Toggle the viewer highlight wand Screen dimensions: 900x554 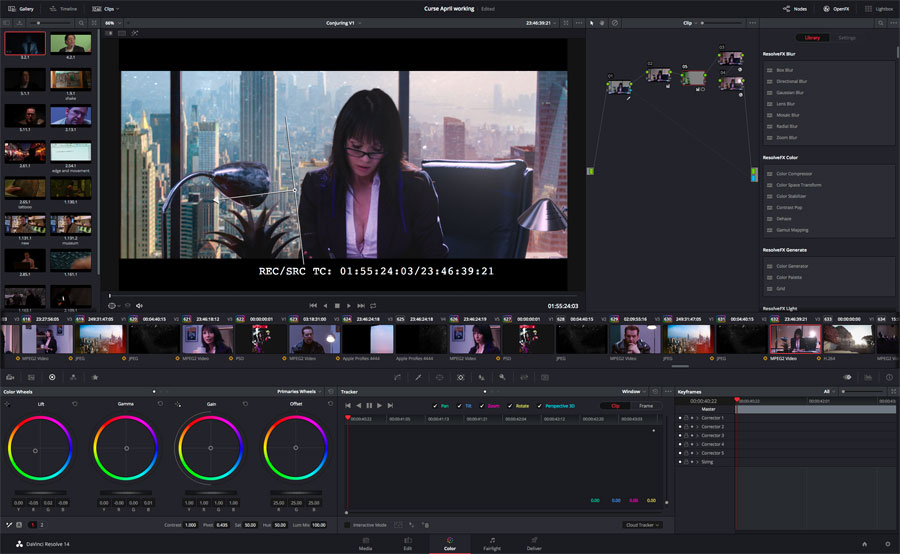(135, 33)
